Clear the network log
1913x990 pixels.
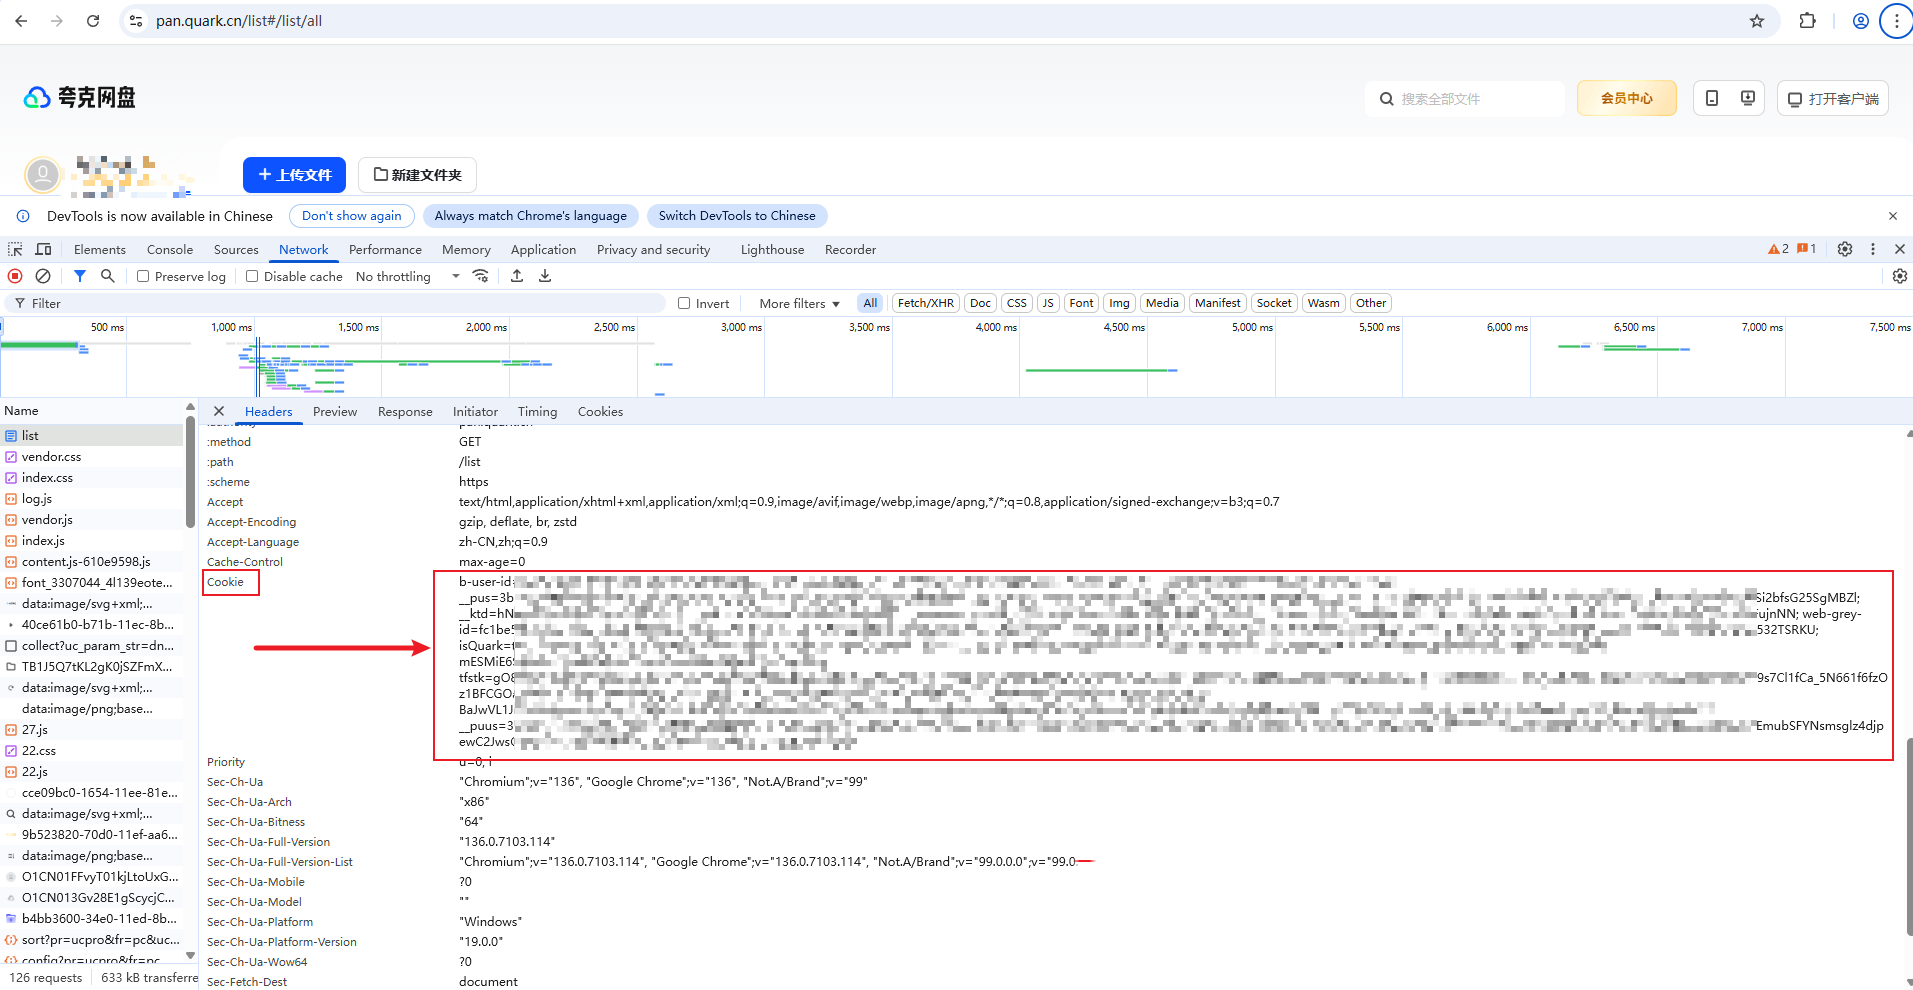[x=43, y=276]
